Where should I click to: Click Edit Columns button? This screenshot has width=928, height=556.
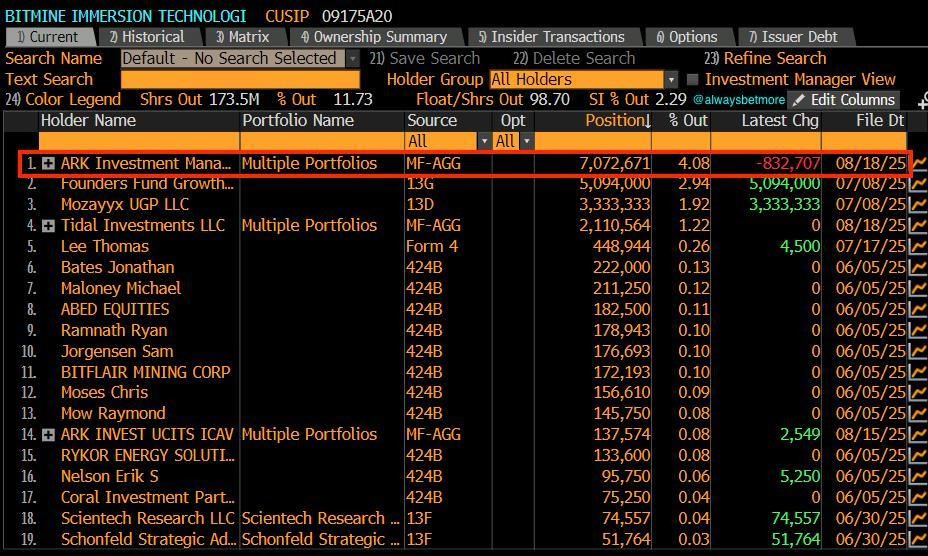click(845, 100)
